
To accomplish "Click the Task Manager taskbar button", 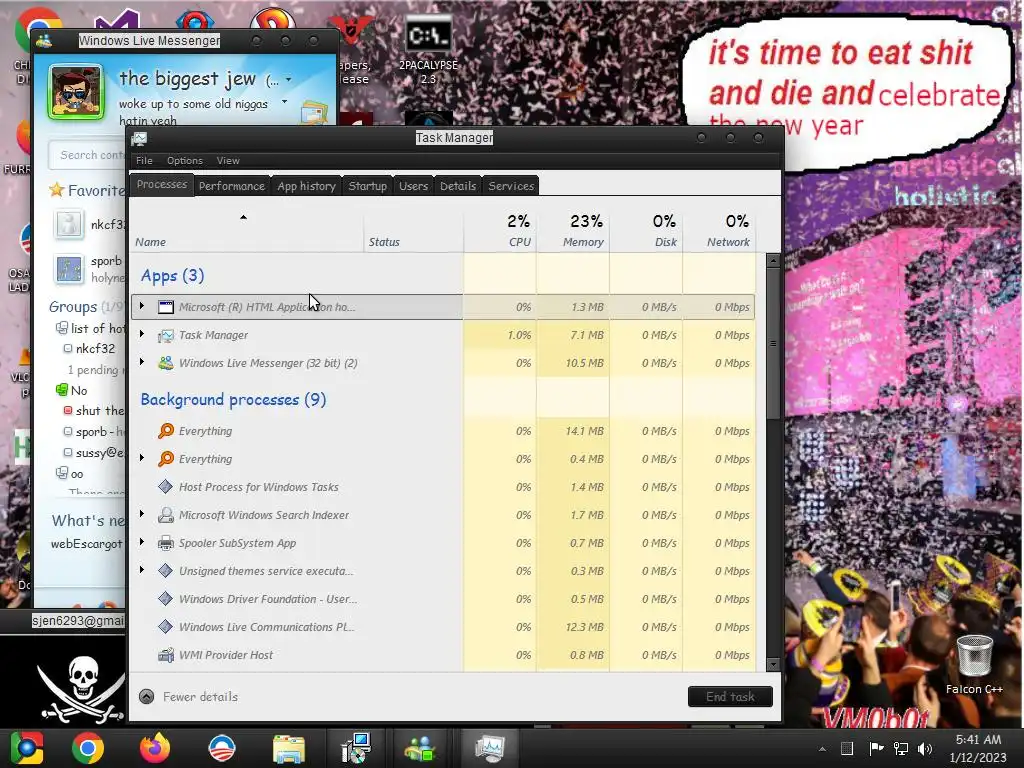I will click(489, 748).
